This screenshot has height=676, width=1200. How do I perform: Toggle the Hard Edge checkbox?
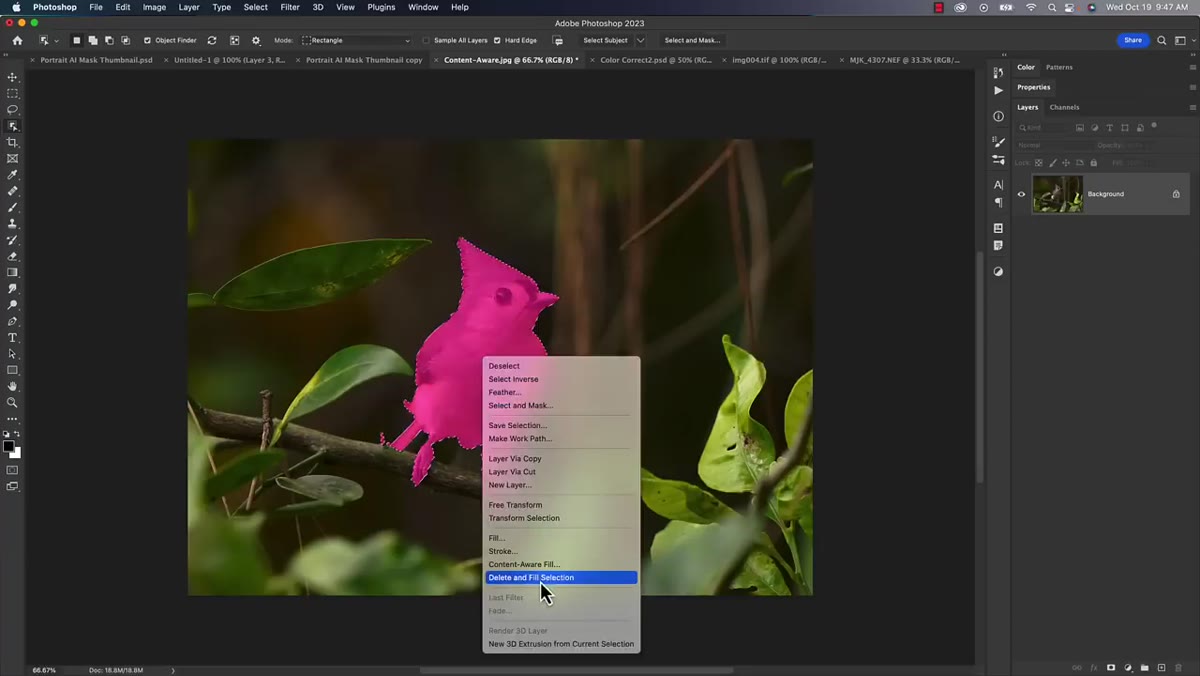click(x=497, y=40)
